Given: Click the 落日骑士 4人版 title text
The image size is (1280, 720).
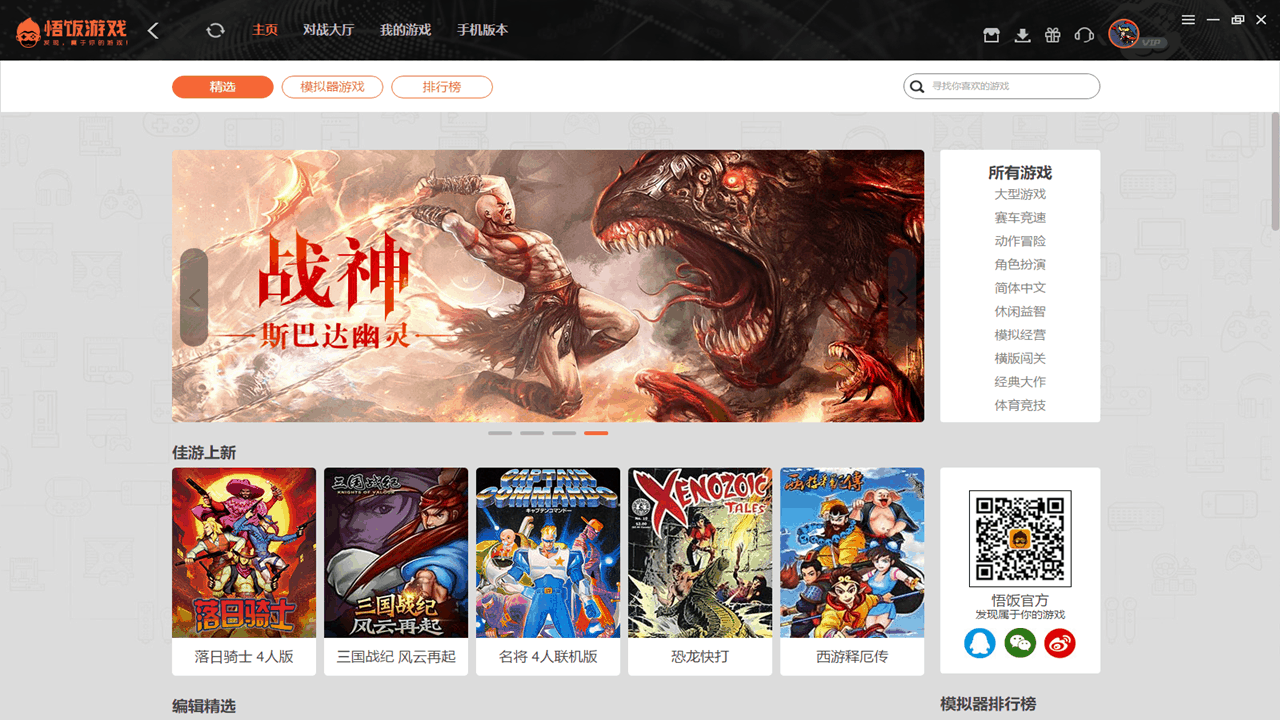Looking at the screenshot, I should 244,657.
